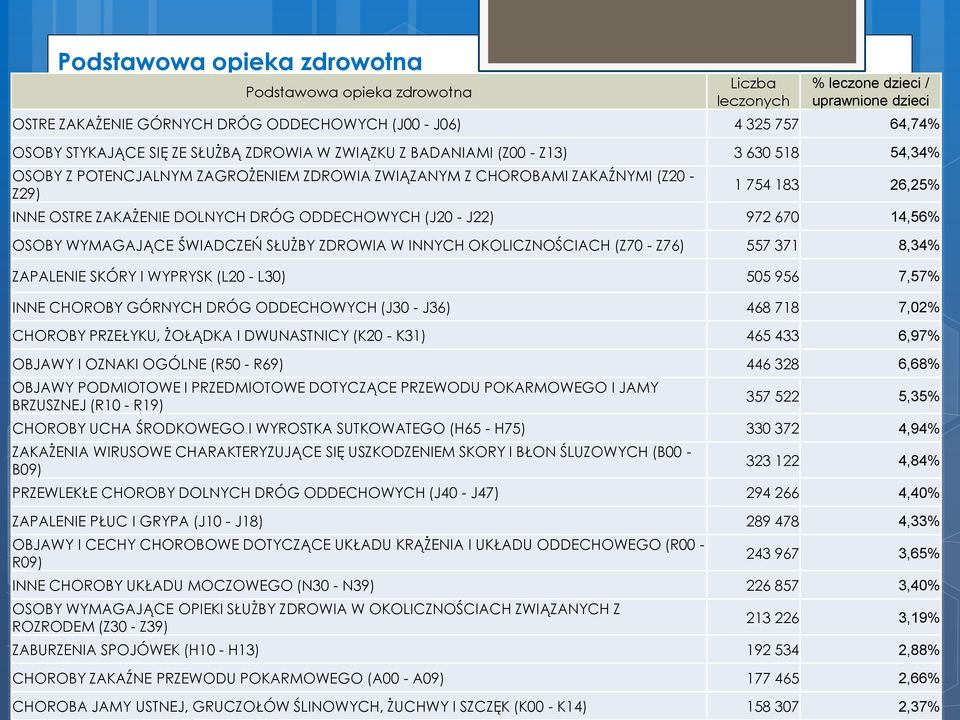
Task: Click the value 213 226
Action: pos(772,618)
